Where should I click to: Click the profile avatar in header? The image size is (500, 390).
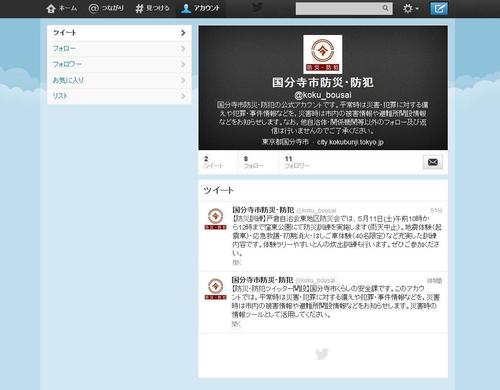click(x=323, y=54)
